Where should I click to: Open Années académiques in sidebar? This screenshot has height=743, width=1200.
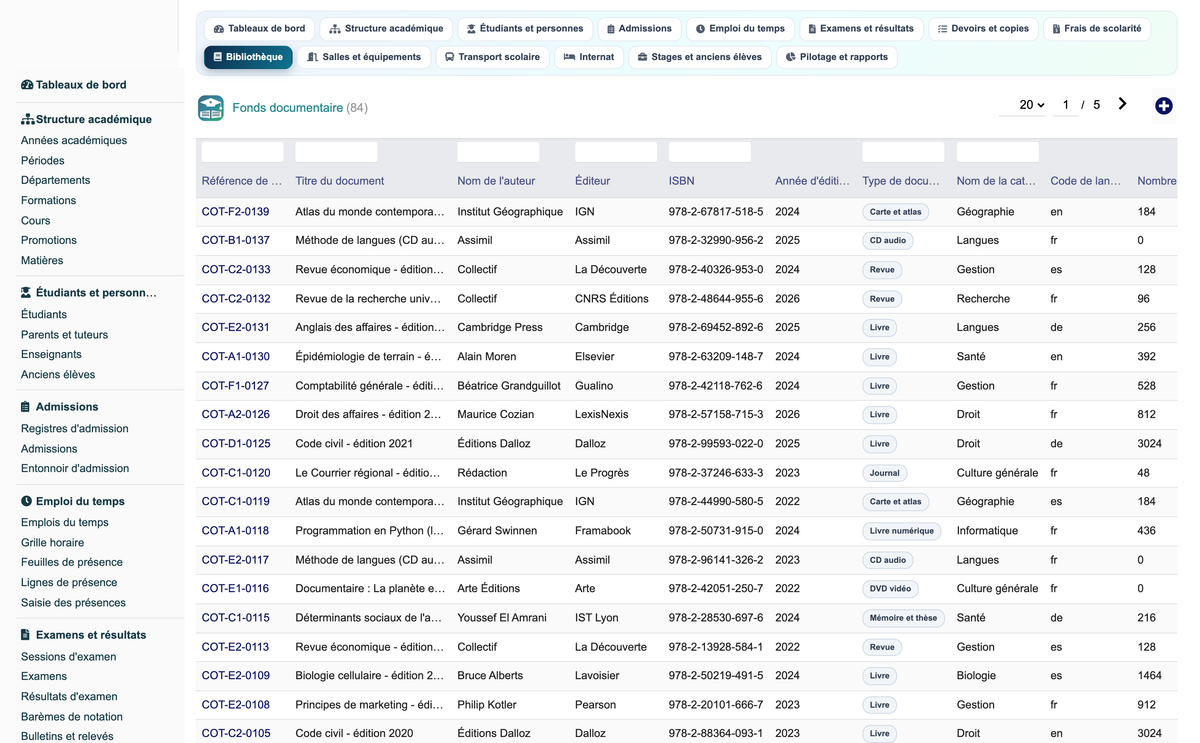click(x=74, y=140)
